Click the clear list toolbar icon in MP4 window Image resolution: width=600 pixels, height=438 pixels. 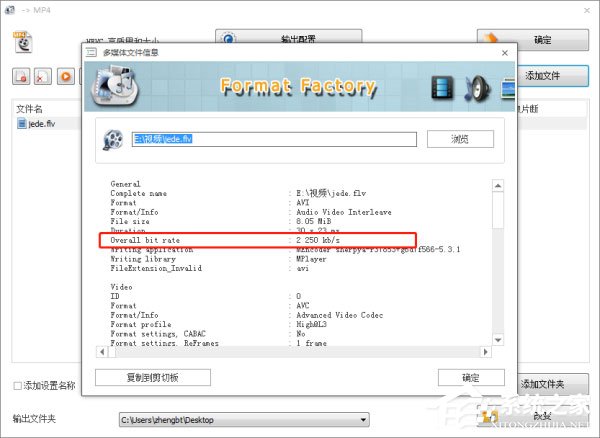pos(43,77)
